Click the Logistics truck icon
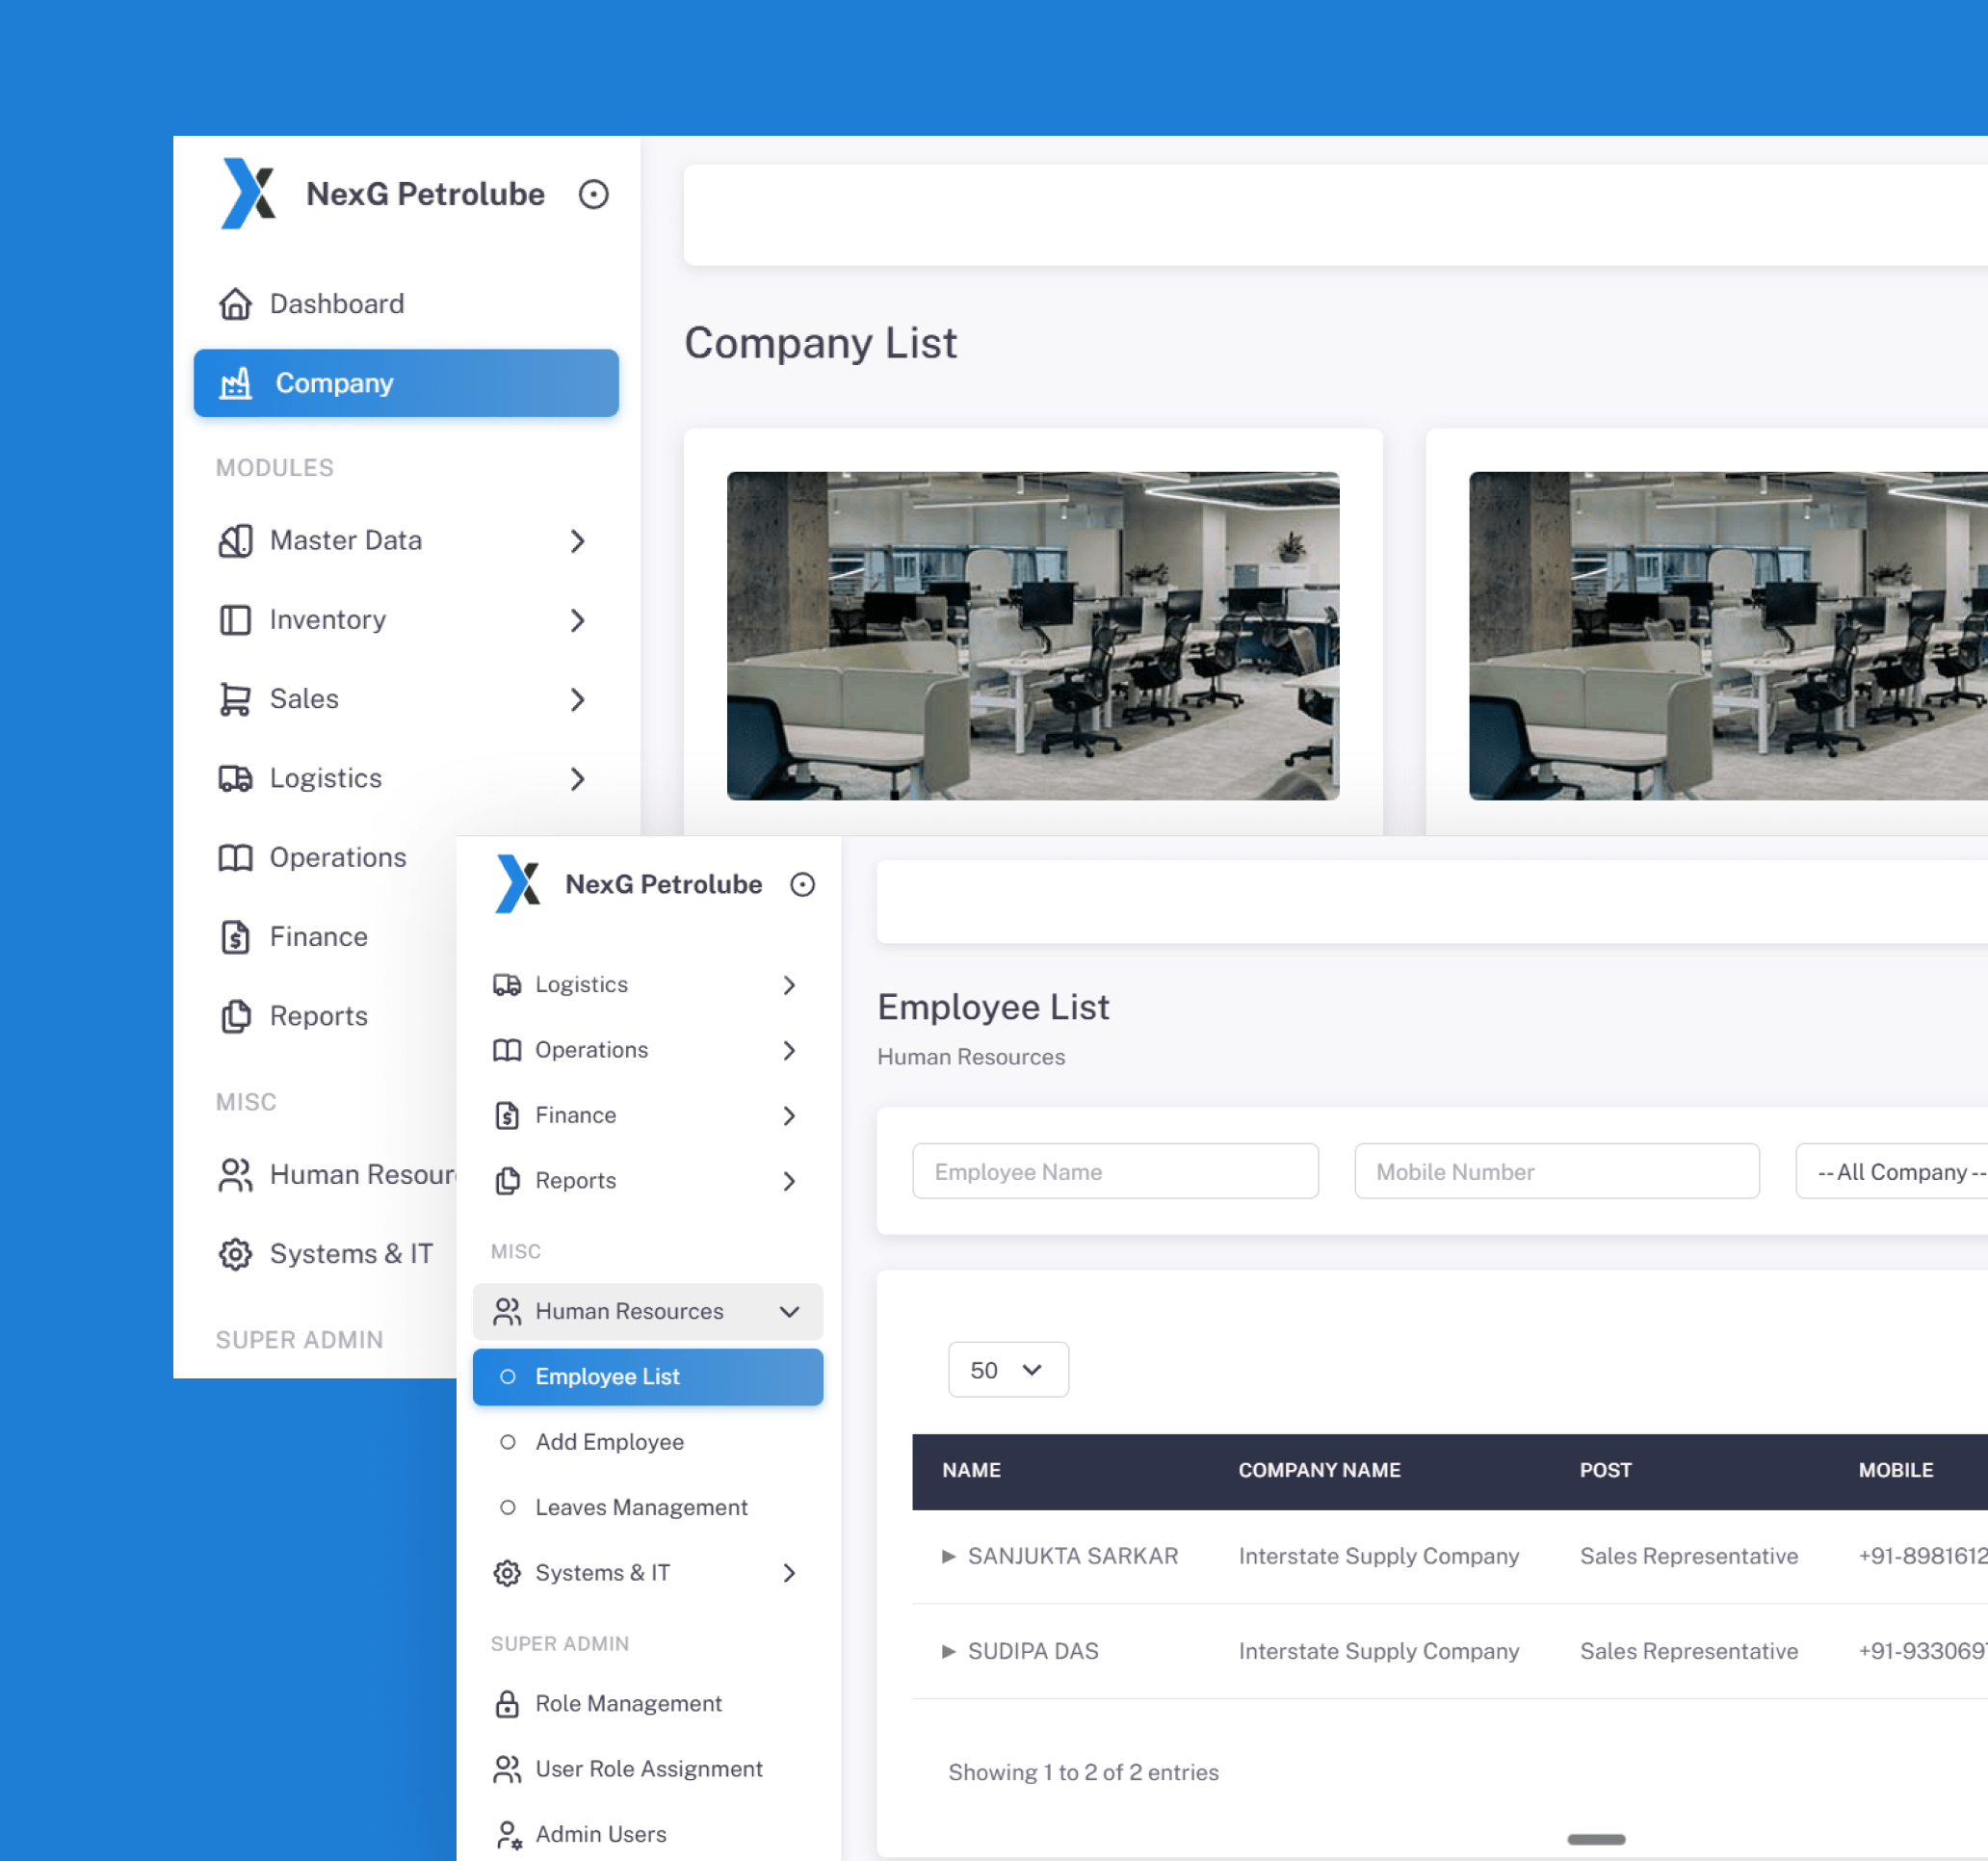This screenshot has height=1861, width=1988. 236,778
